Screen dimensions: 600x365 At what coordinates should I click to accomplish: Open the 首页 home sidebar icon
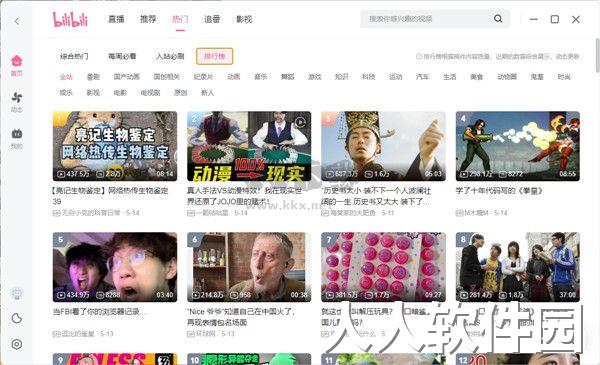16,65
